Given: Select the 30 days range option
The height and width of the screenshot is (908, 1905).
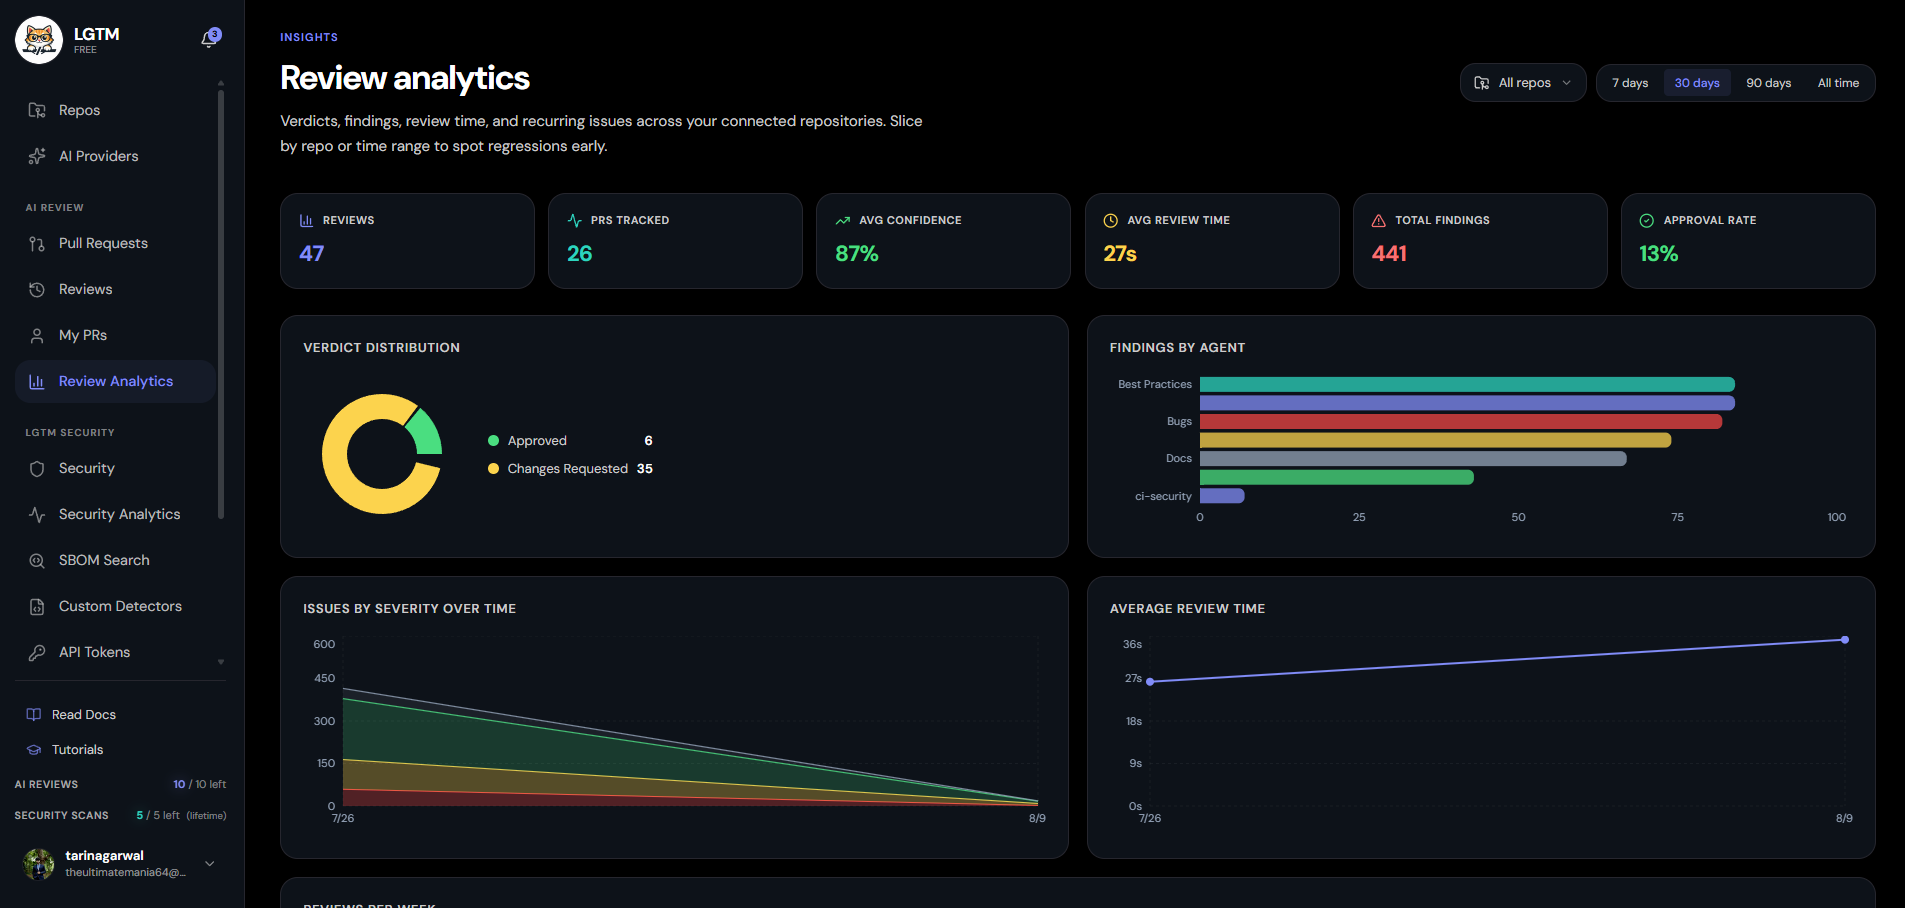Looking at the screenshot, I should (x=1697, y=83).
